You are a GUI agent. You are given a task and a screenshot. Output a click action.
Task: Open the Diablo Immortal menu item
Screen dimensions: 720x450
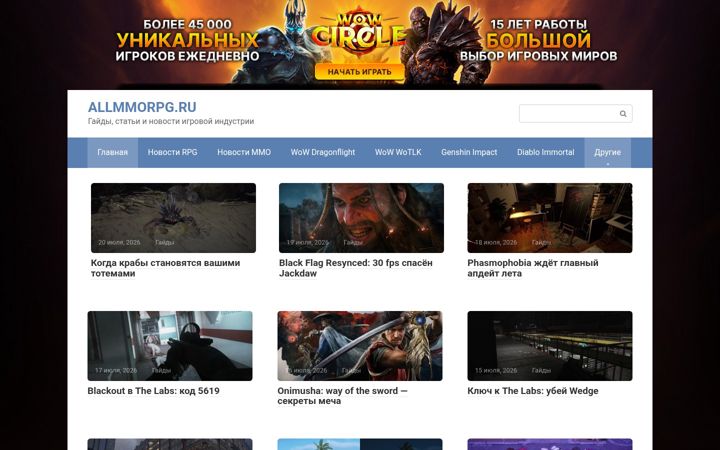546,152
